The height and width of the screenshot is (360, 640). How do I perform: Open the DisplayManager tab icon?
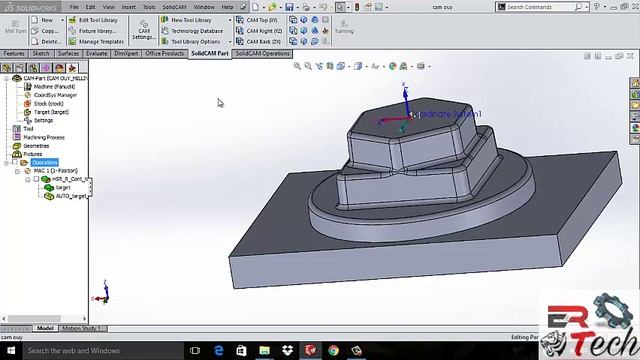(59, 68)
